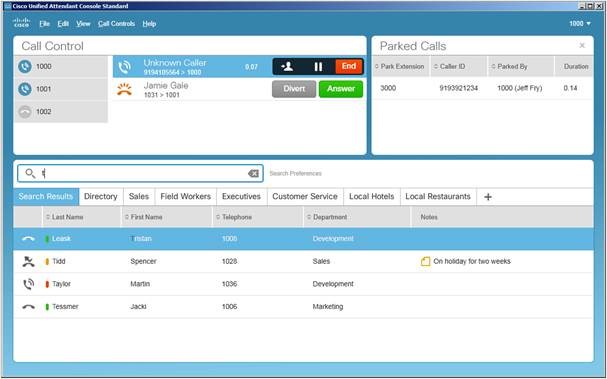Open the Sales tab
The width and height of the screenshot is (607, 379).
tap(139, 196)
